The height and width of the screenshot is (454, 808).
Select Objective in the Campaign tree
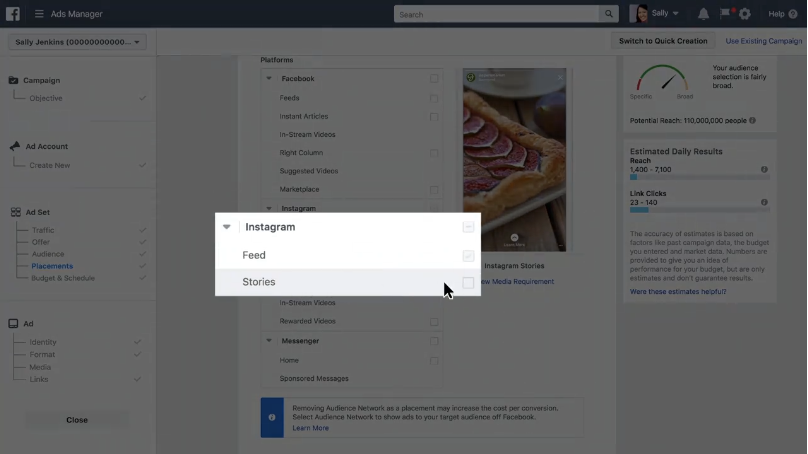click(x=46, y=98)
